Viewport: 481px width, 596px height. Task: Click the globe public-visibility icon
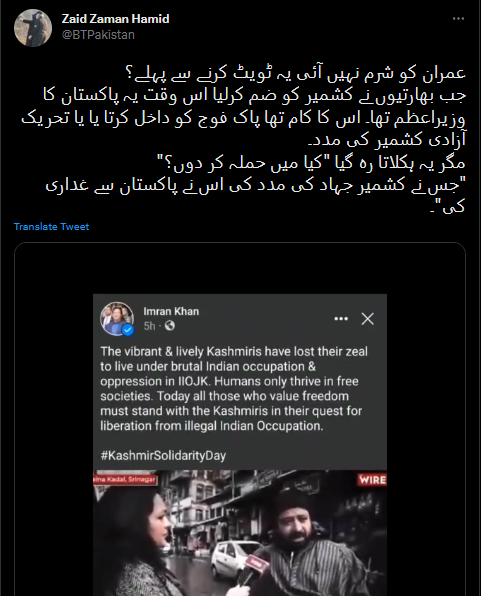click(x=170, y=326)
